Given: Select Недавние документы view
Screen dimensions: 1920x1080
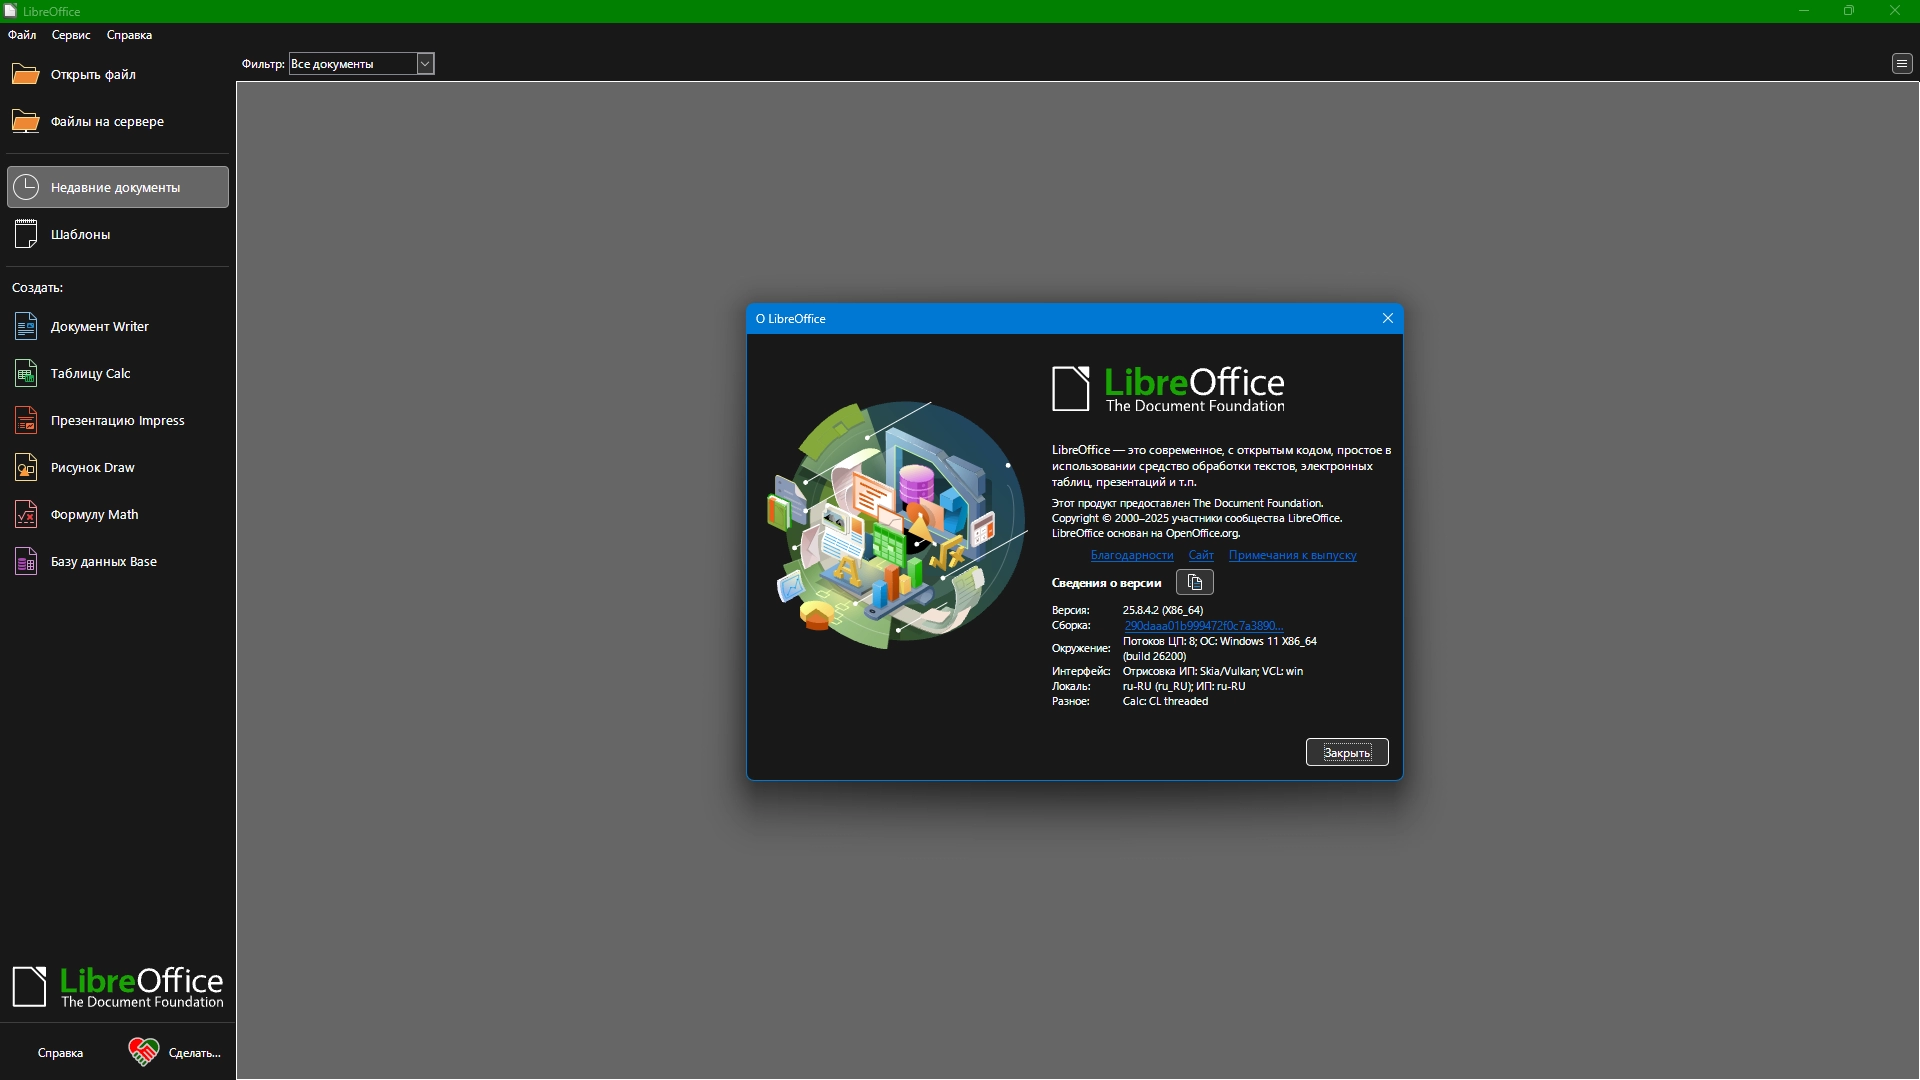Looking at the screenshot, I should point(117,187).
